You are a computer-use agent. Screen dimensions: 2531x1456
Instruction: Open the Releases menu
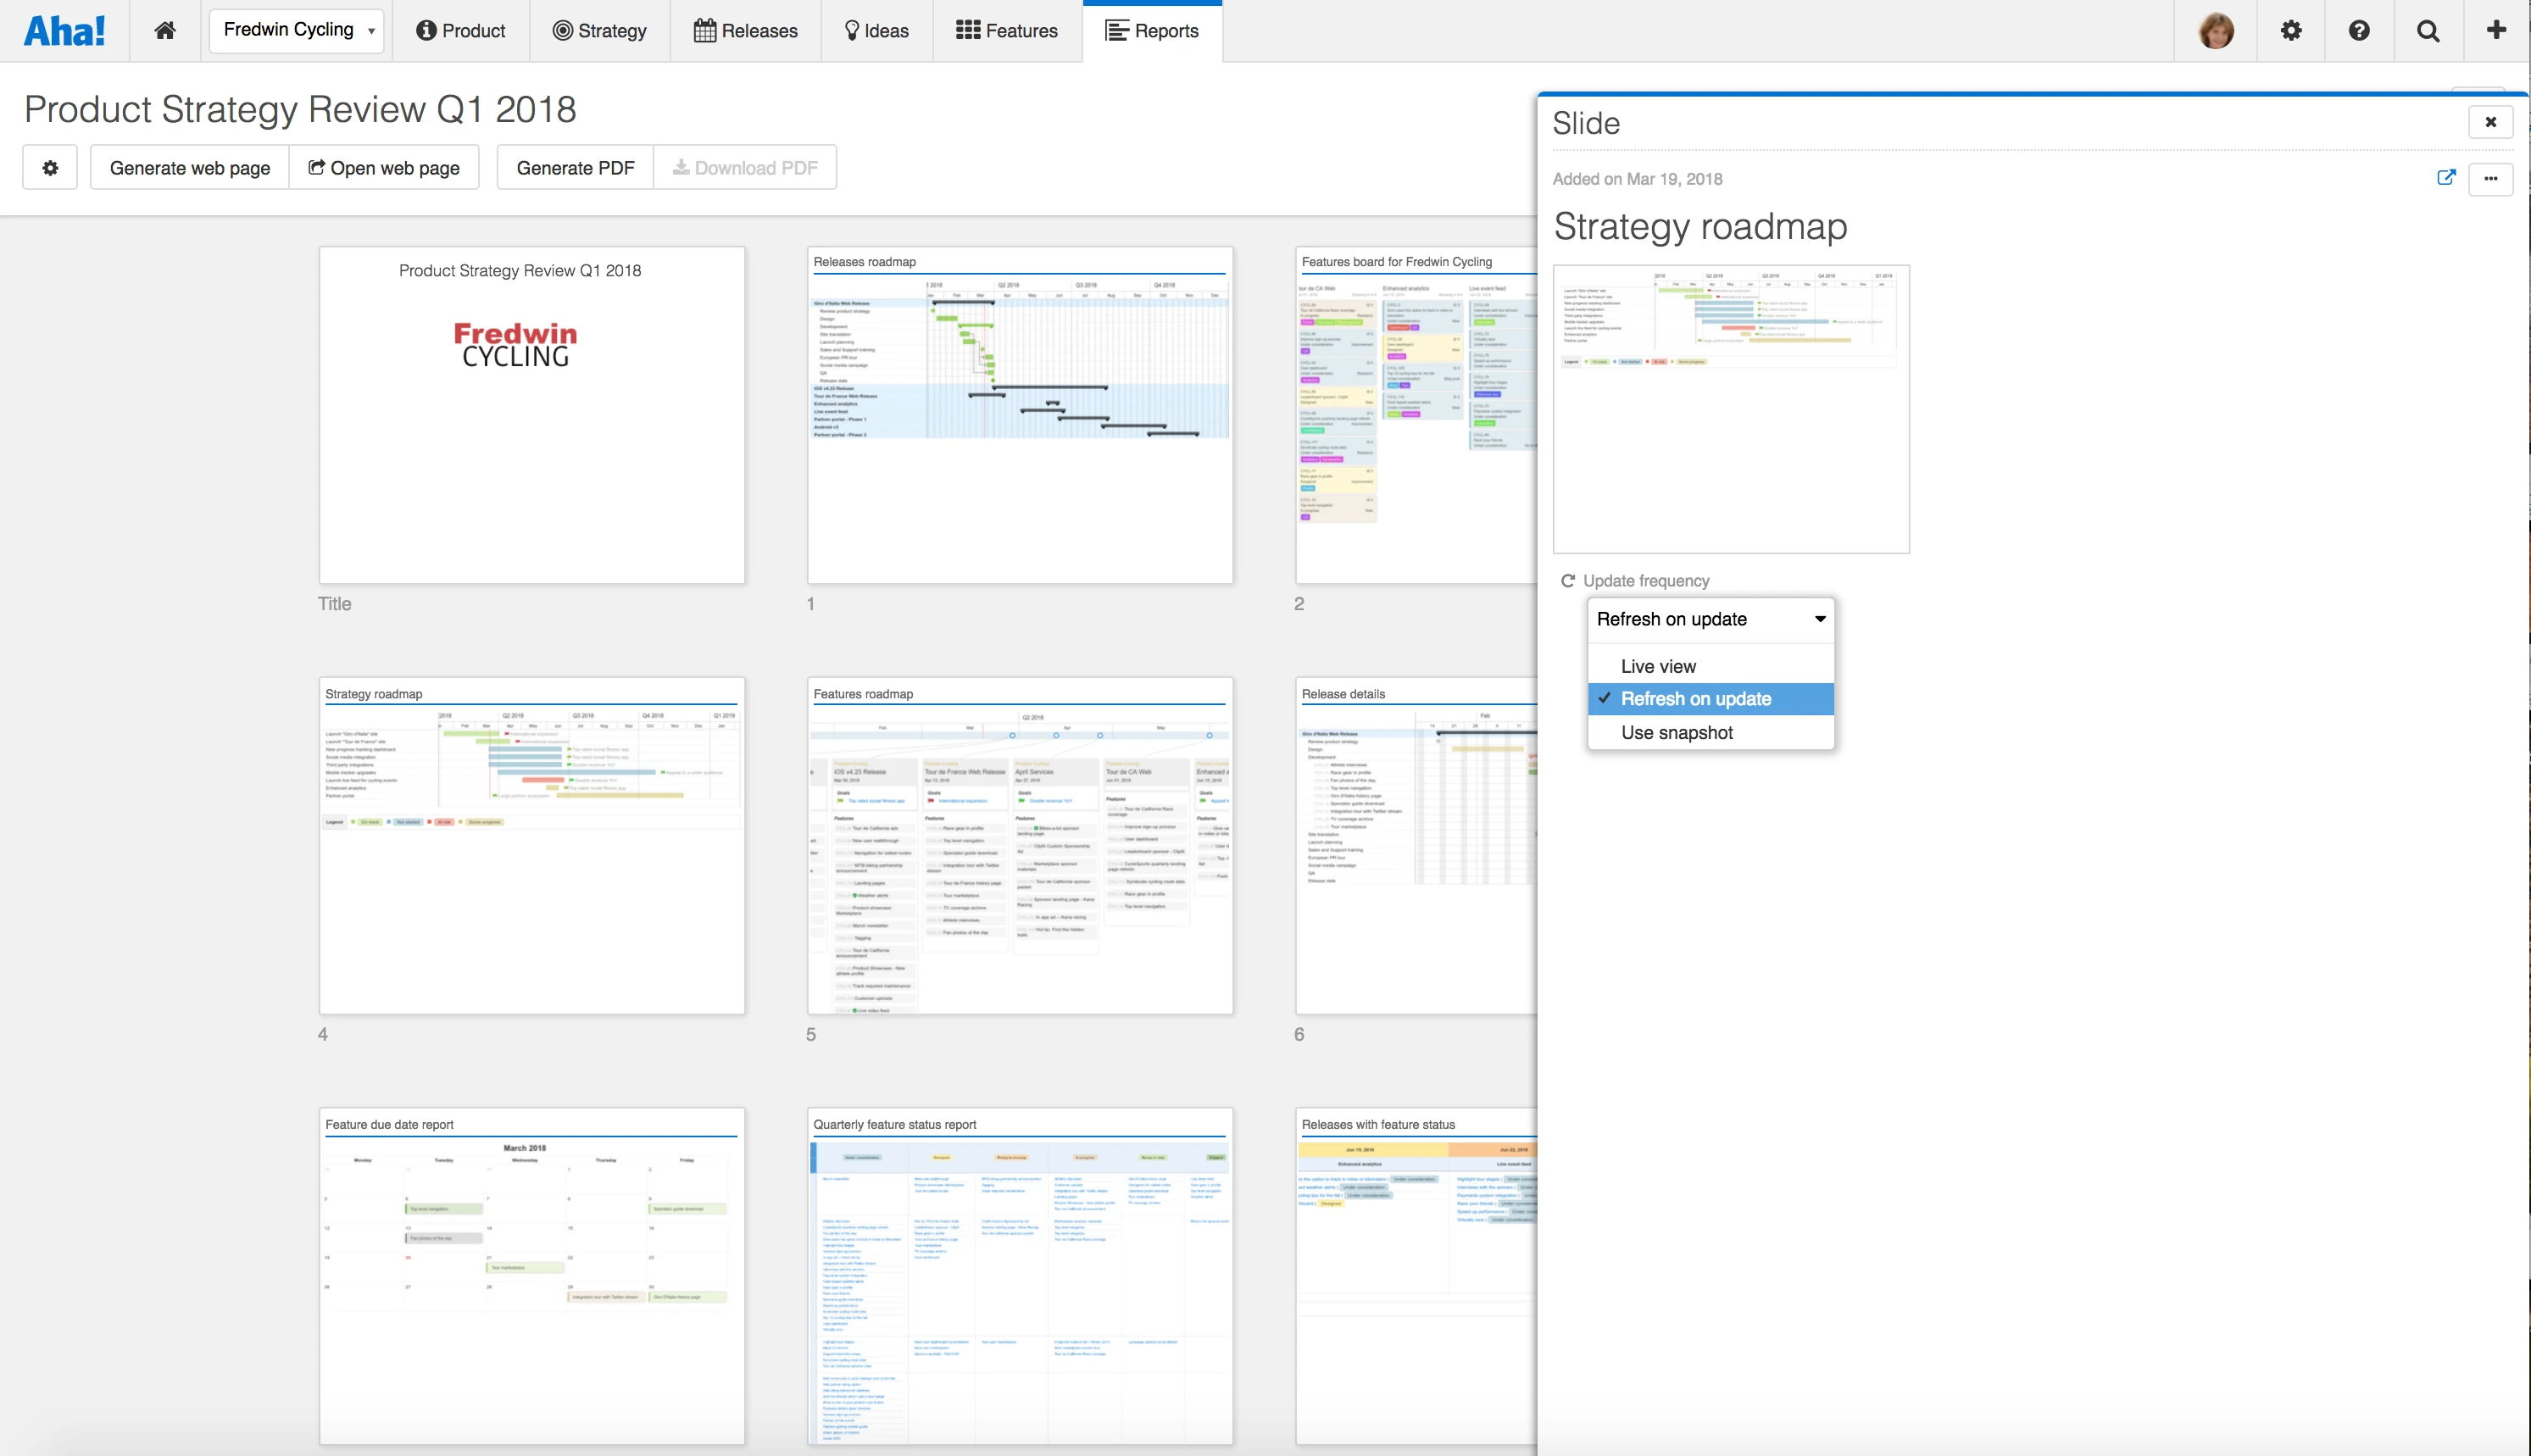pos(745,30)
